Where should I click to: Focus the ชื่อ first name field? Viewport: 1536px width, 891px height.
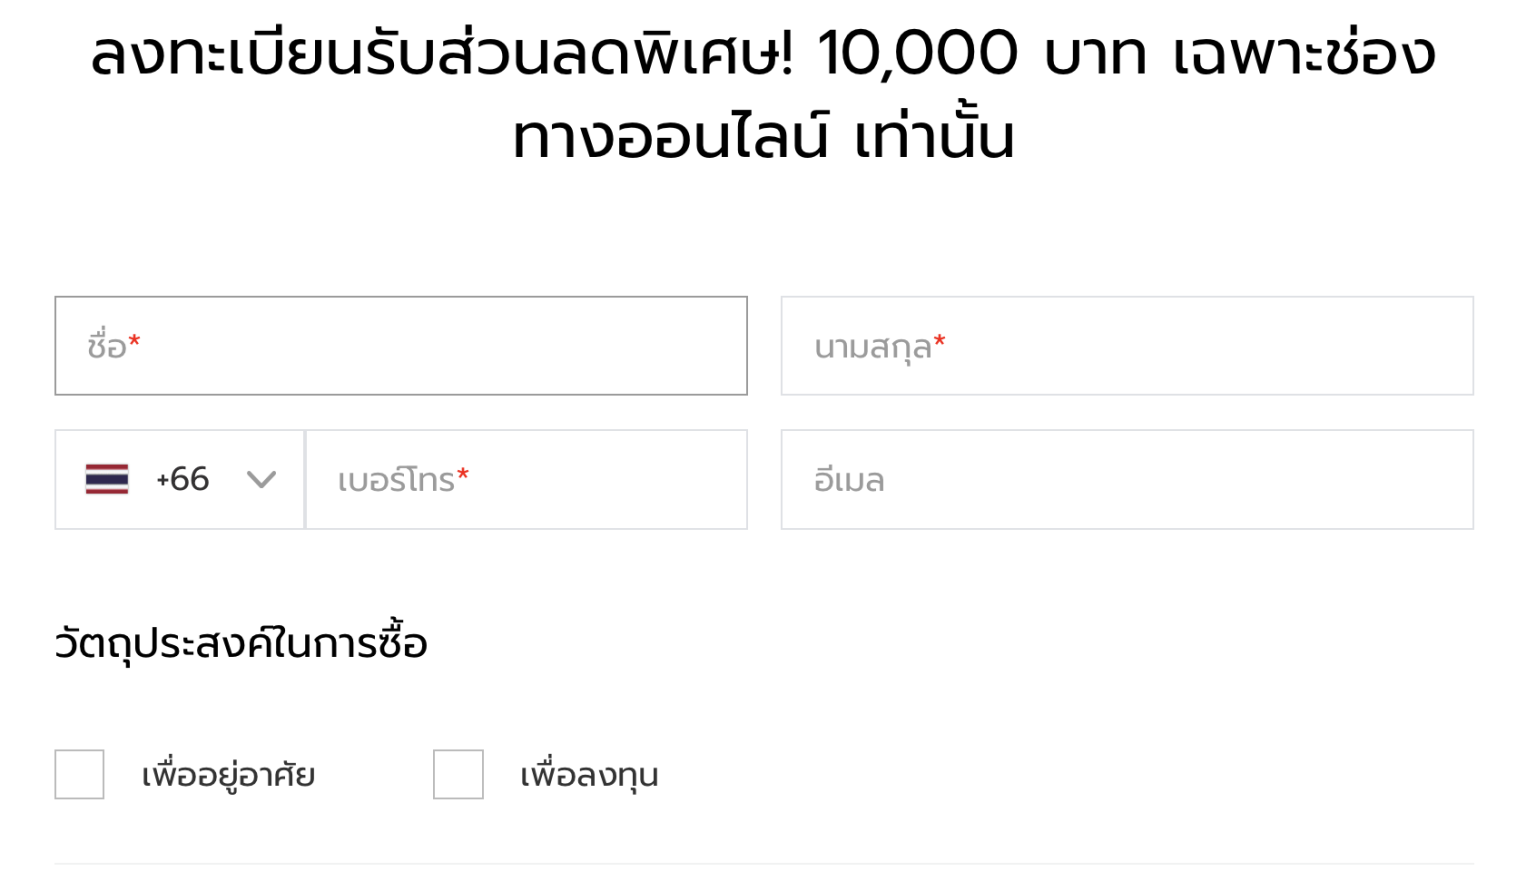(x=401, y=346)
